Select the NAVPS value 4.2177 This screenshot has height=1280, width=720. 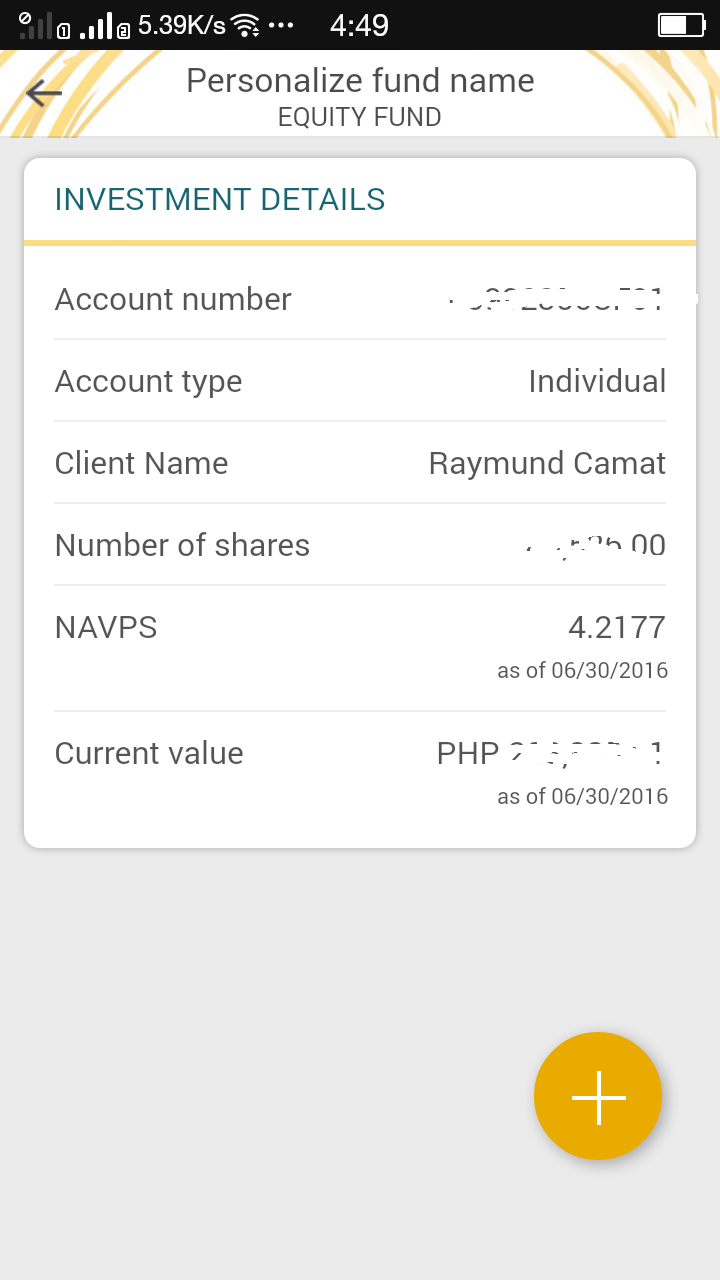coord(616,627)
